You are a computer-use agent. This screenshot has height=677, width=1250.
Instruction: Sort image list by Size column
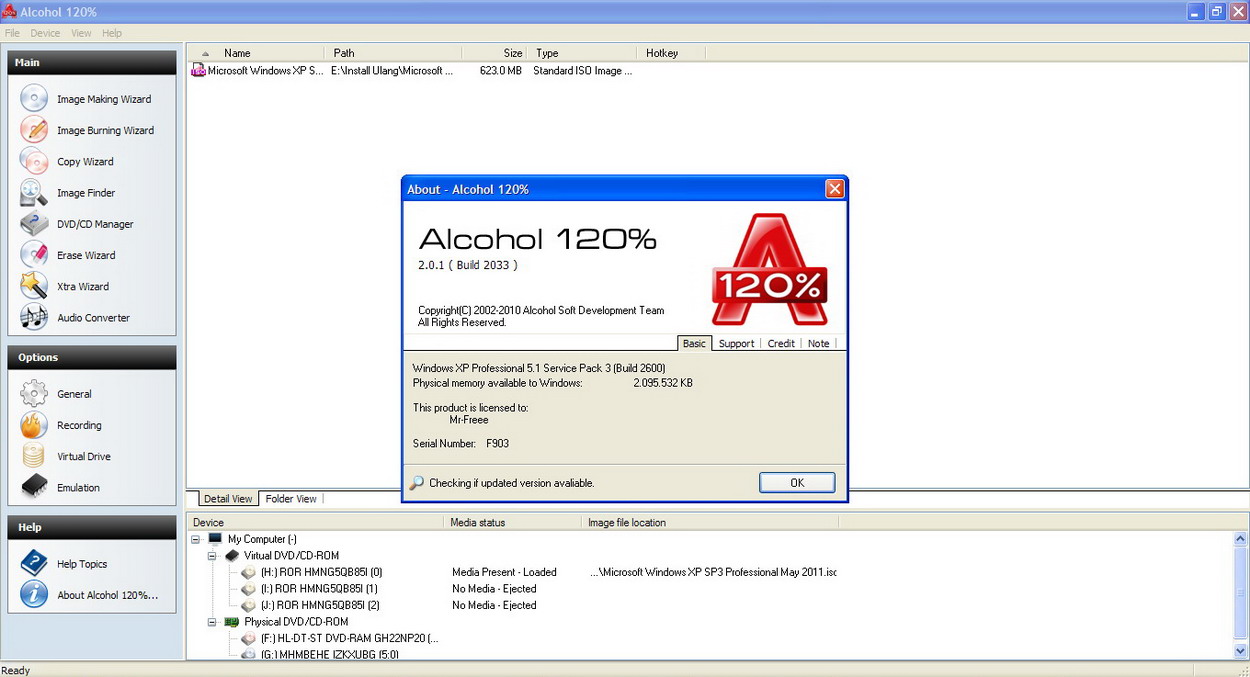point(496,53)
